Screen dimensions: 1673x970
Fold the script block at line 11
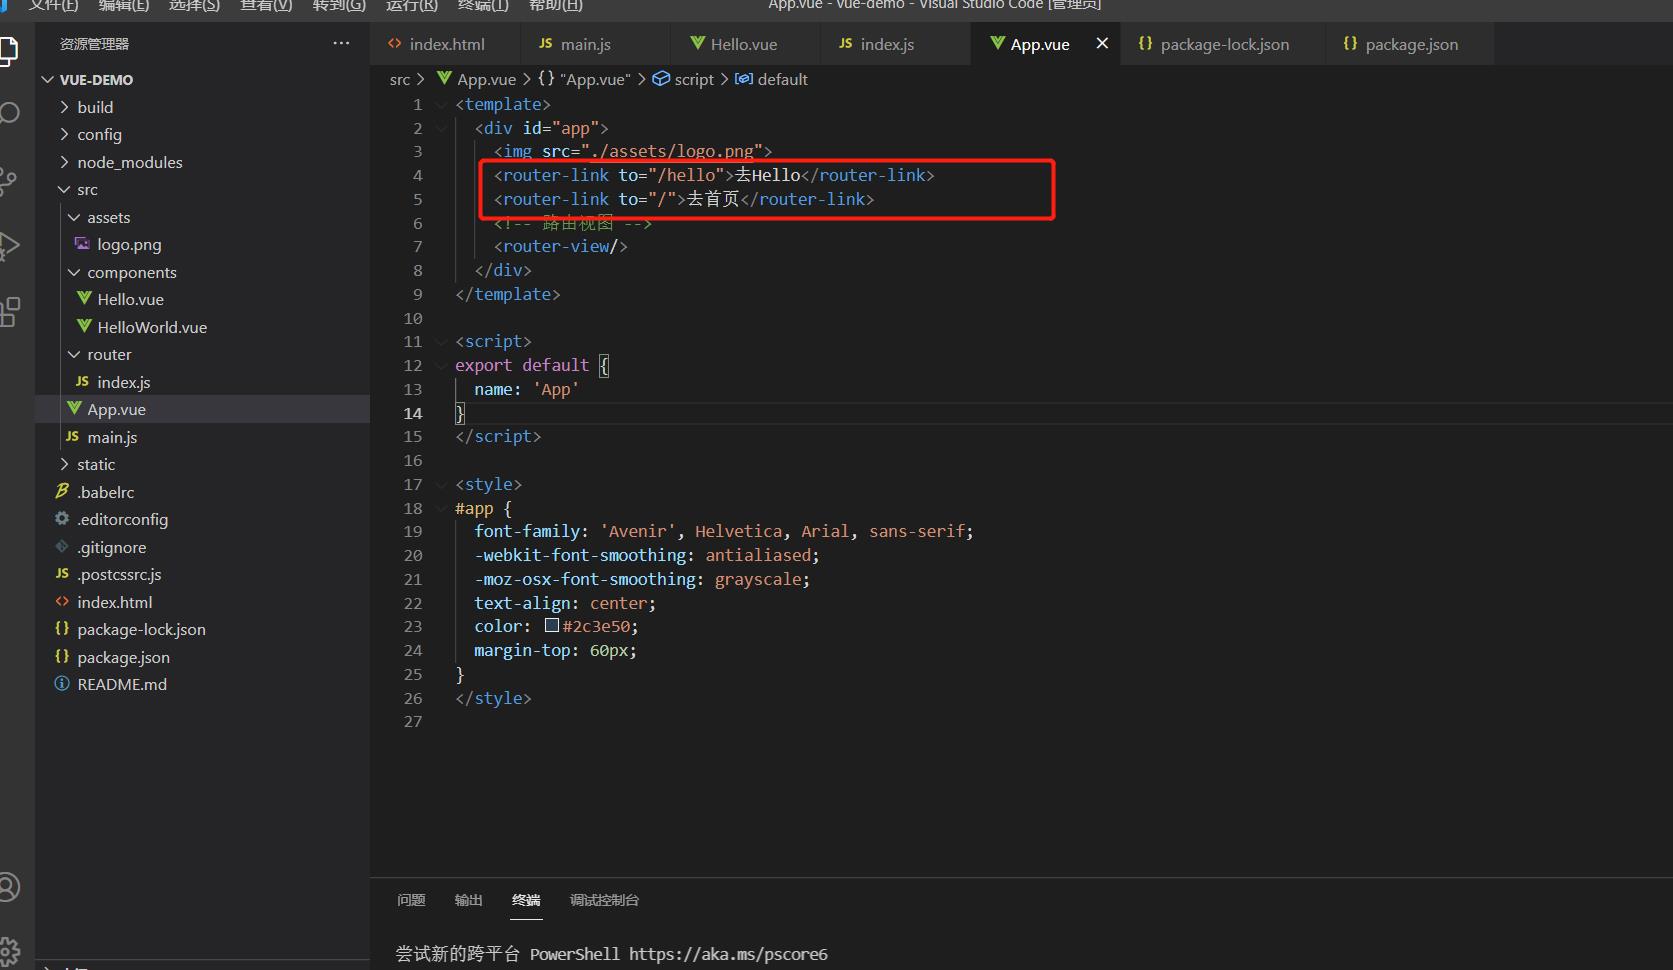pos(441,341)
